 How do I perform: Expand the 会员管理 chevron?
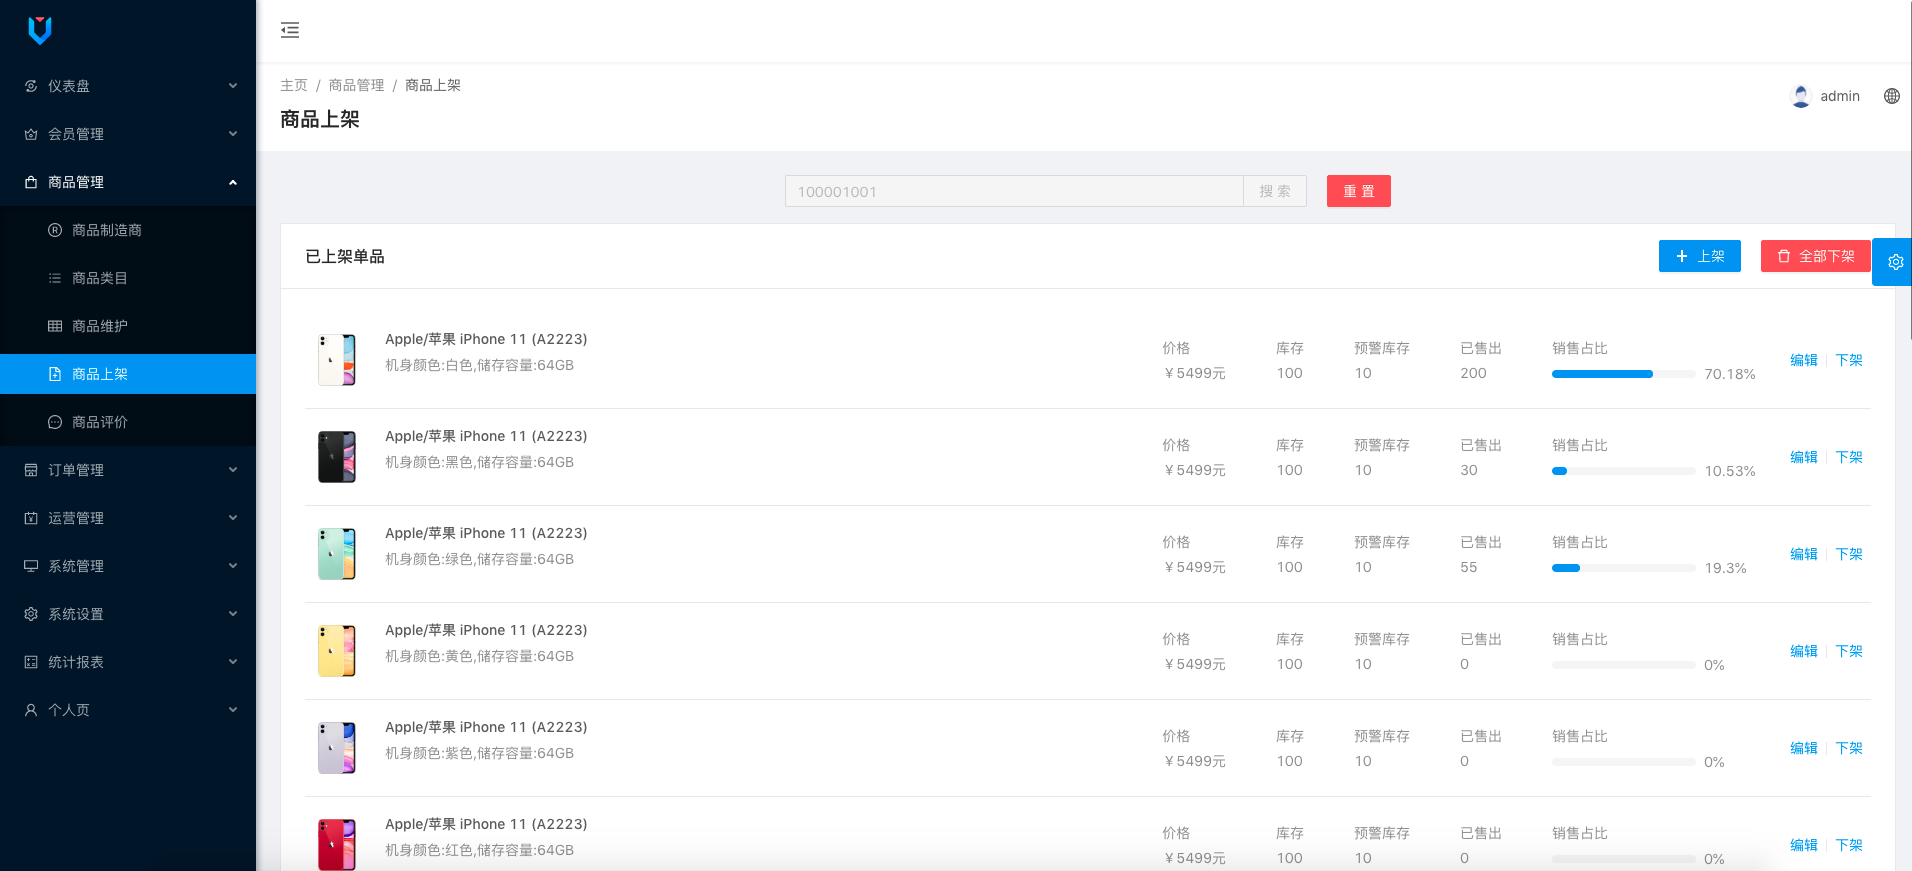click(x=233, y=134)
